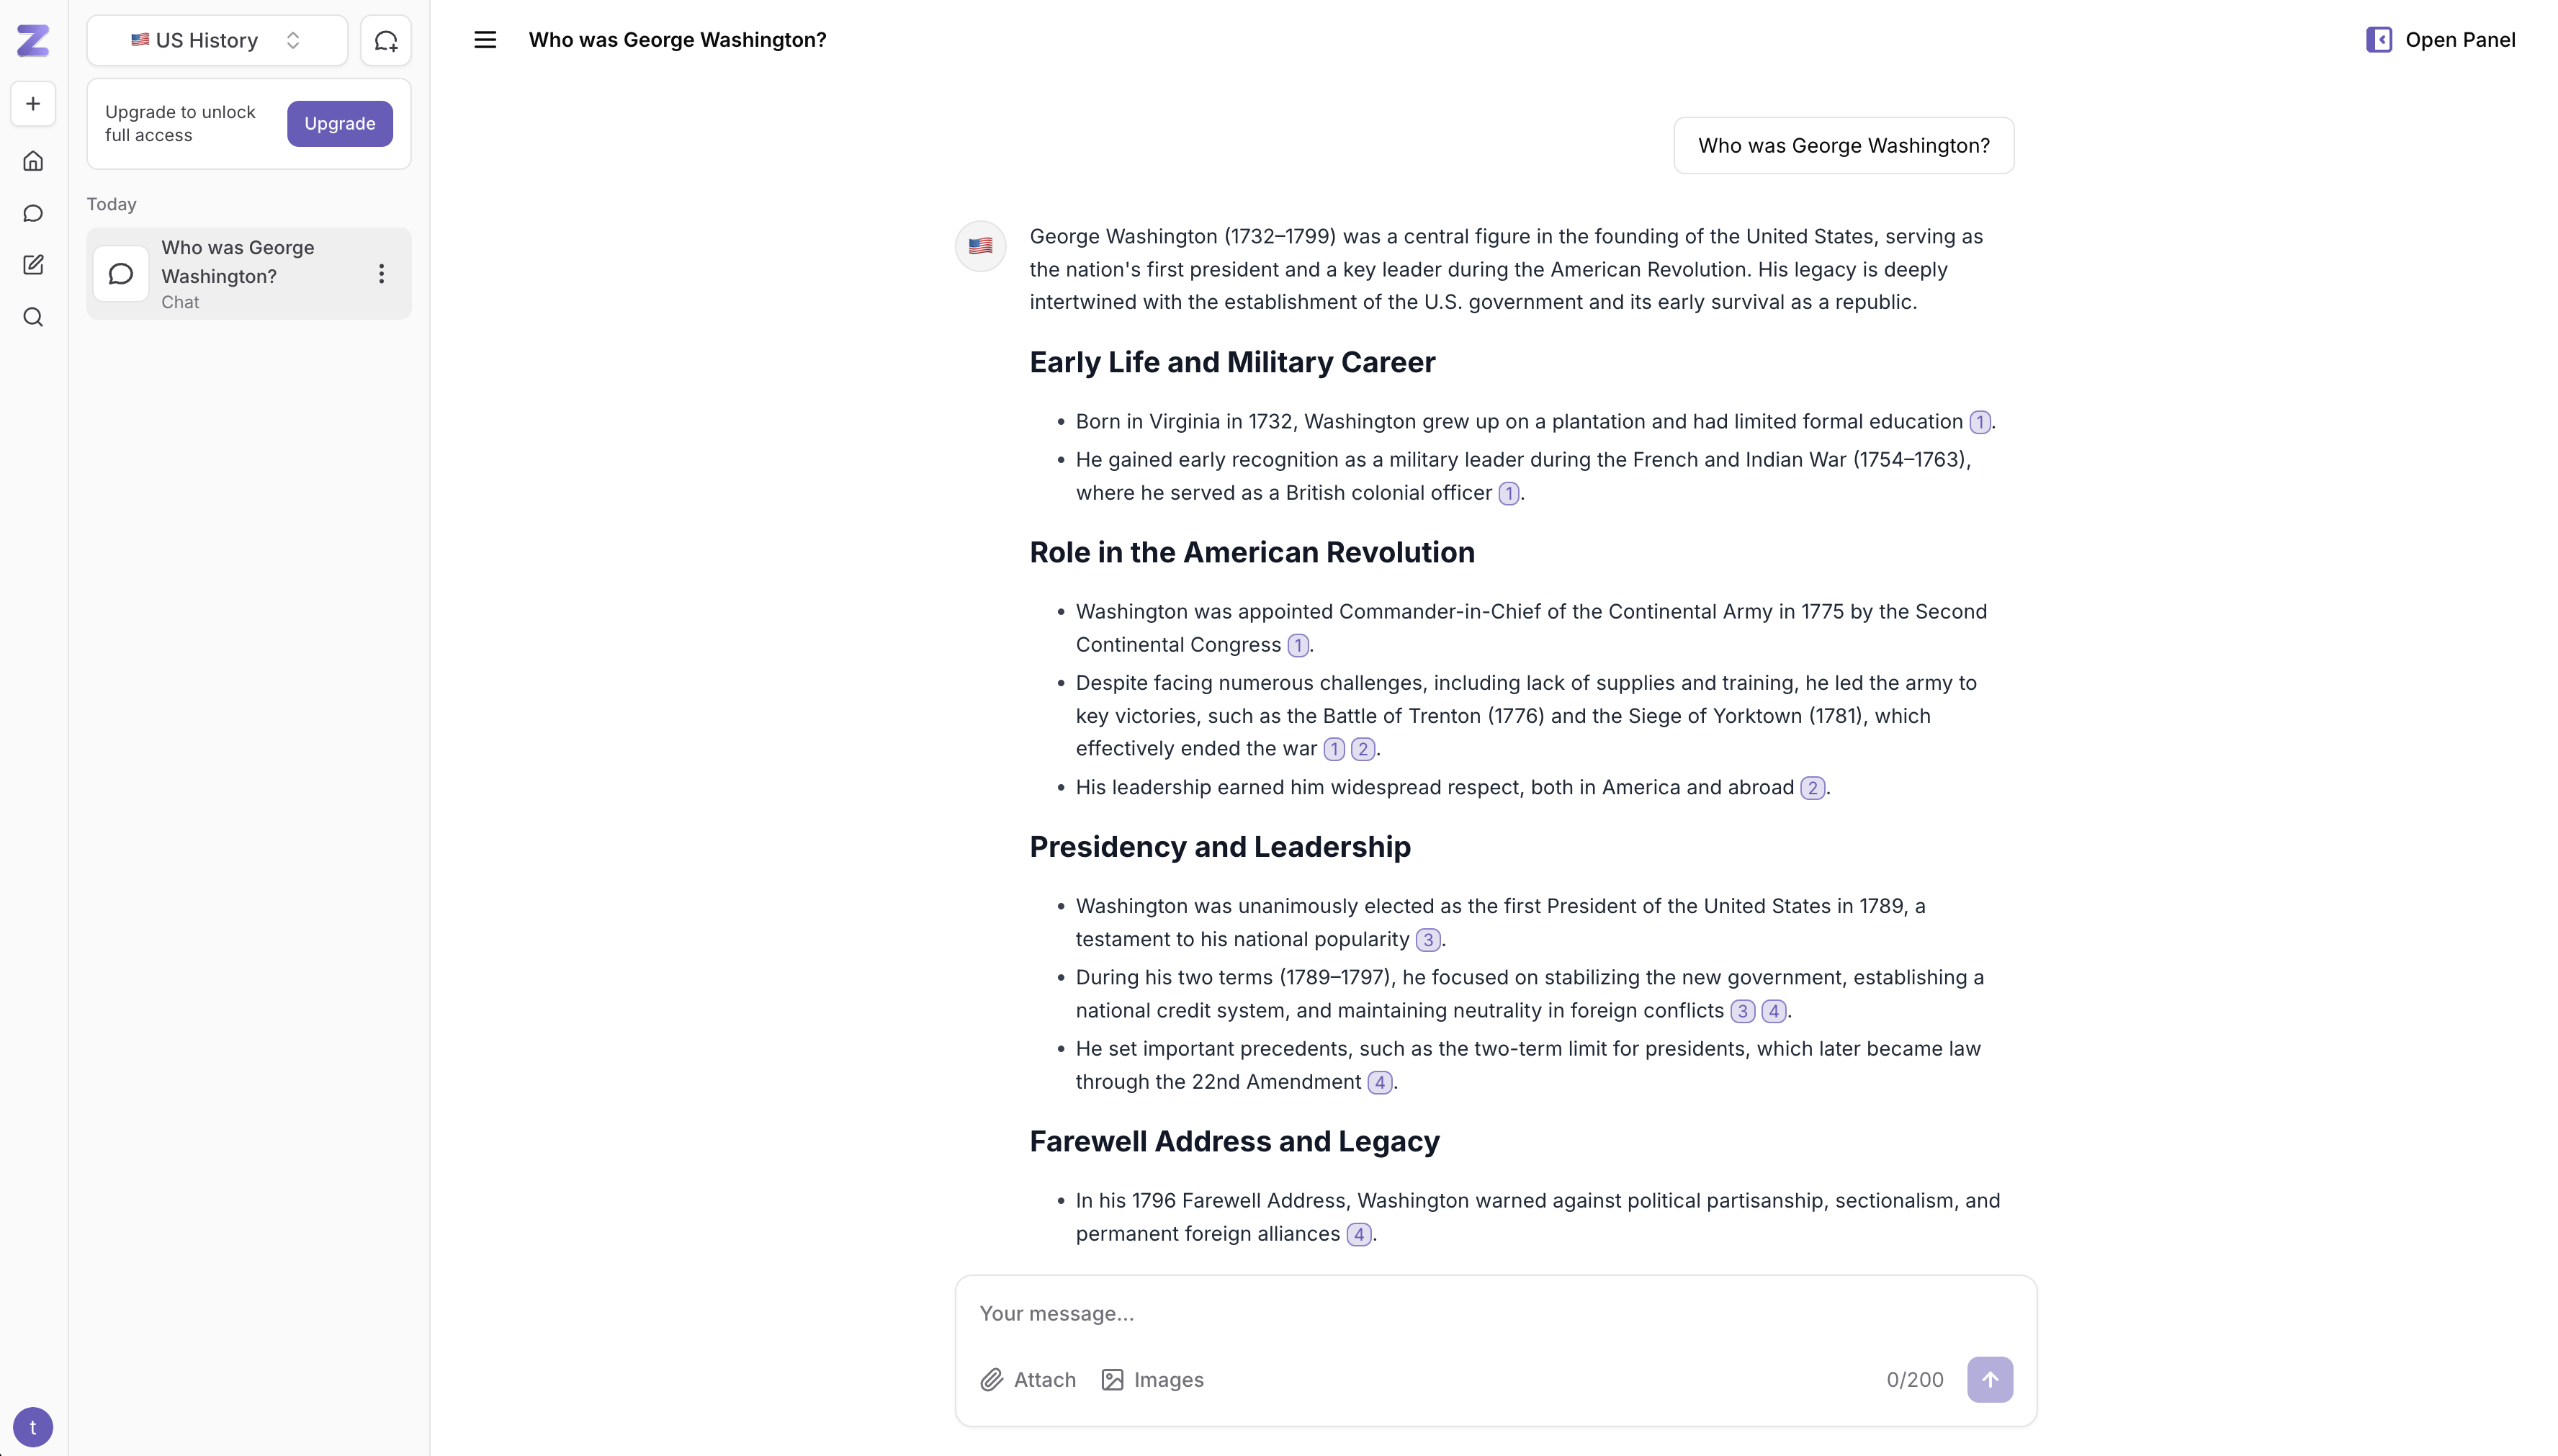Open citation 4 after permanent foreign alliances
Viewport: 2558px width, 1456px height.
tap(1358, 1233)
